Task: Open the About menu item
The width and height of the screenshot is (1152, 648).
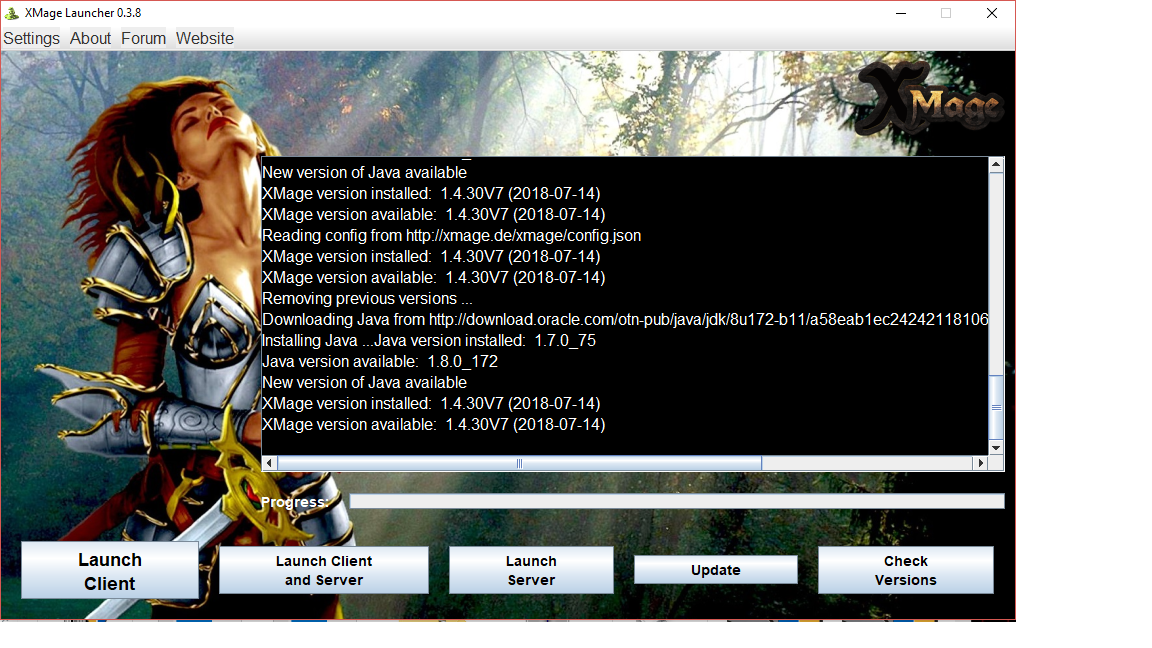Action: tap(90, 38)
